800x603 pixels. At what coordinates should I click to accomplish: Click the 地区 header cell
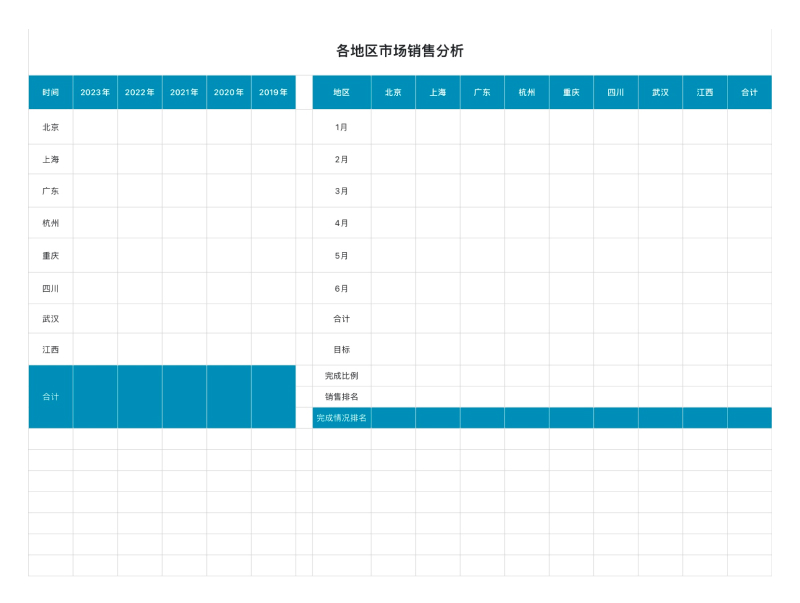tap(341, 92)
